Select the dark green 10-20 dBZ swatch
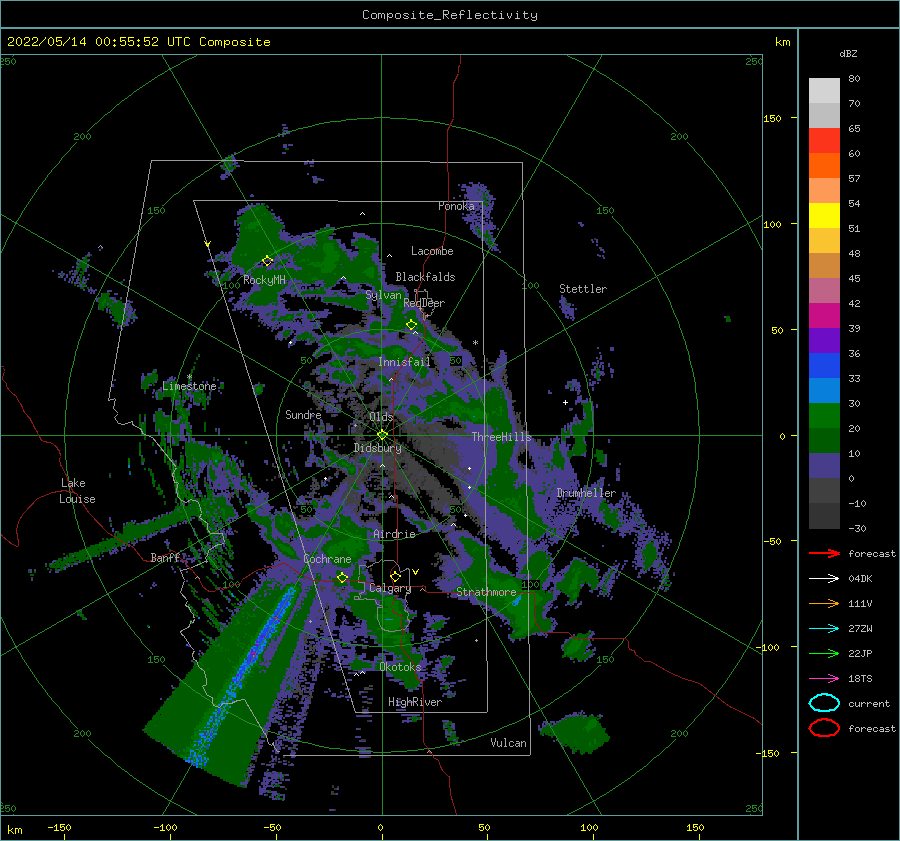900x841 pixels. [824, 440]
